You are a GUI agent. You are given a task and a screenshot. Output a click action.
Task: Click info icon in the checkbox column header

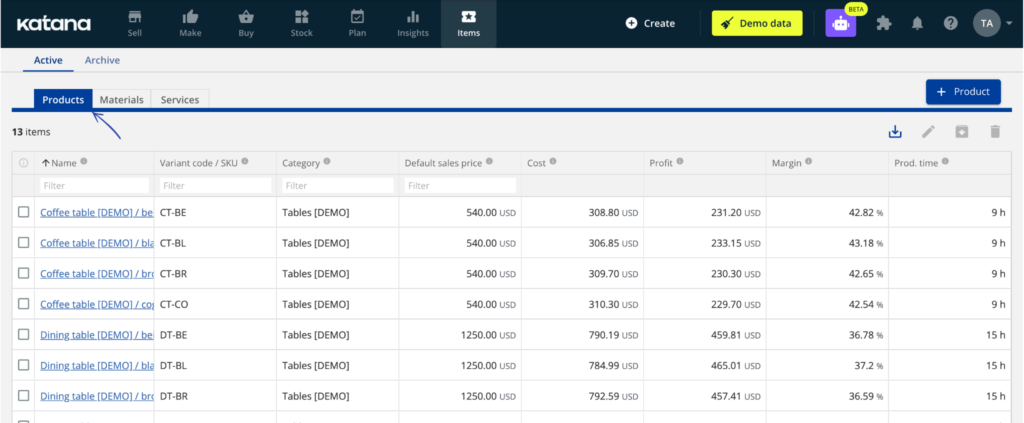(24, 163)
